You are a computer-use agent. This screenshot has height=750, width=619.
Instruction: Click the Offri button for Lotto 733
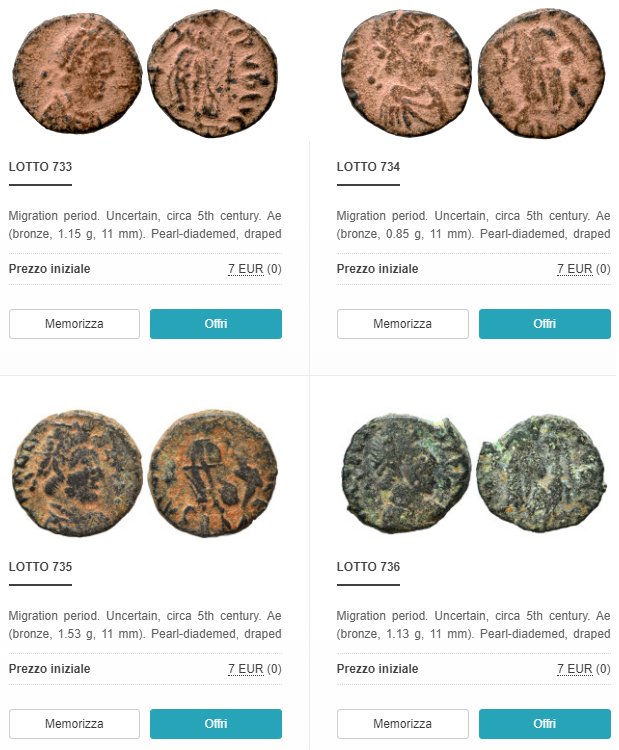click(216, 324)
